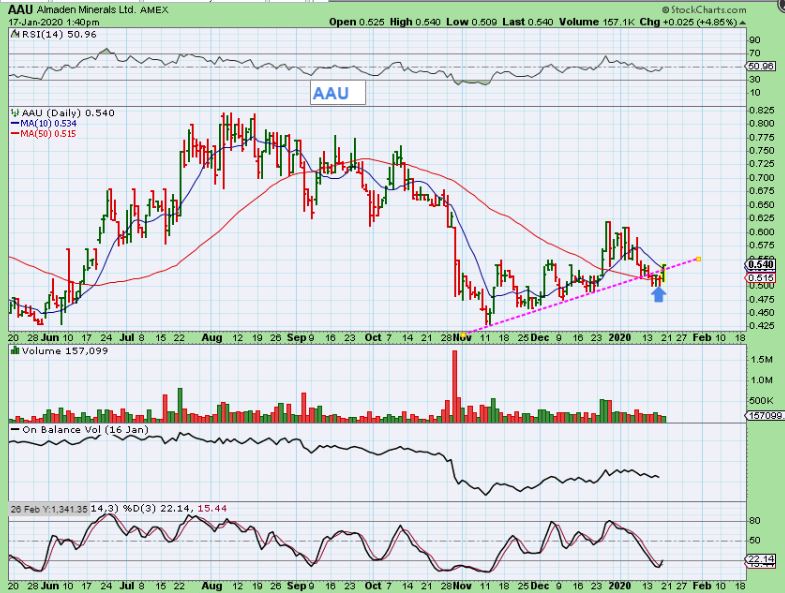Click the up triangle after Chg percentage
The height and width of the screenshot is (593, 785).
[742, 23]
